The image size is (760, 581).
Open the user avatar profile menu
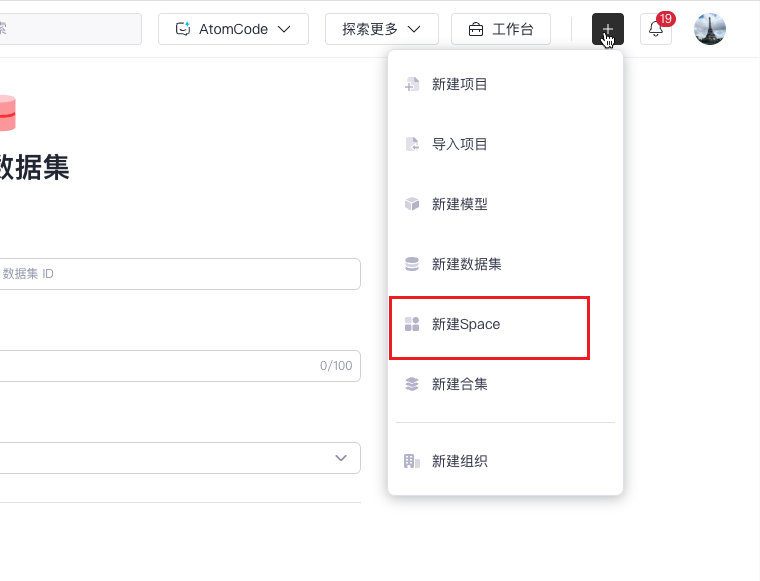coord(710,29)
